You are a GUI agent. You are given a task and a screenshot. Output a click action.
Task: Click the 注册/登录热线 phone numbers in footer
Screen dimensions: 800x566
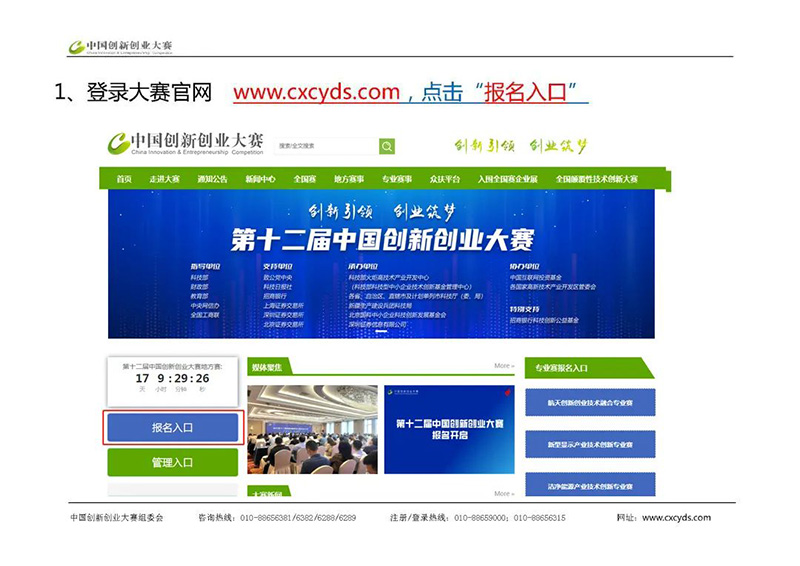[510, 518]
